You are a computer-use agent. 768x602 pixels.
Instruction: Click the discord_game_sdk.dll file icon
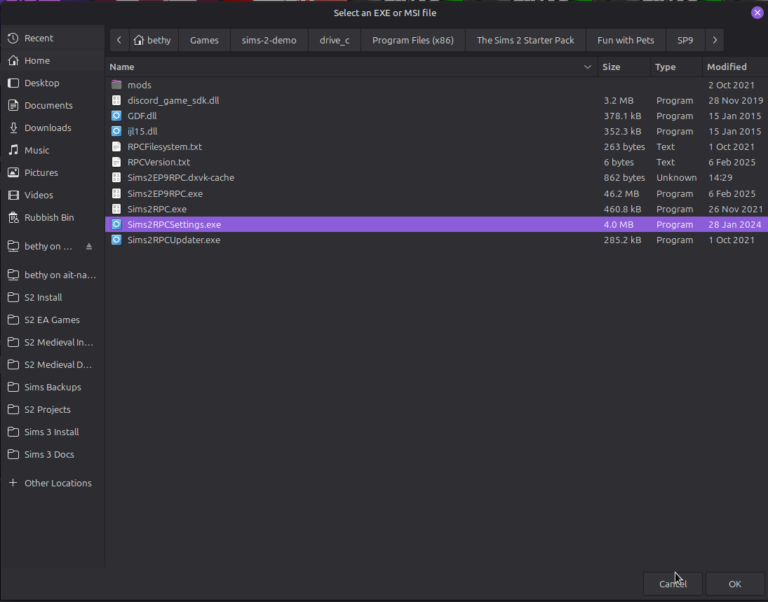tap(116, 100)
